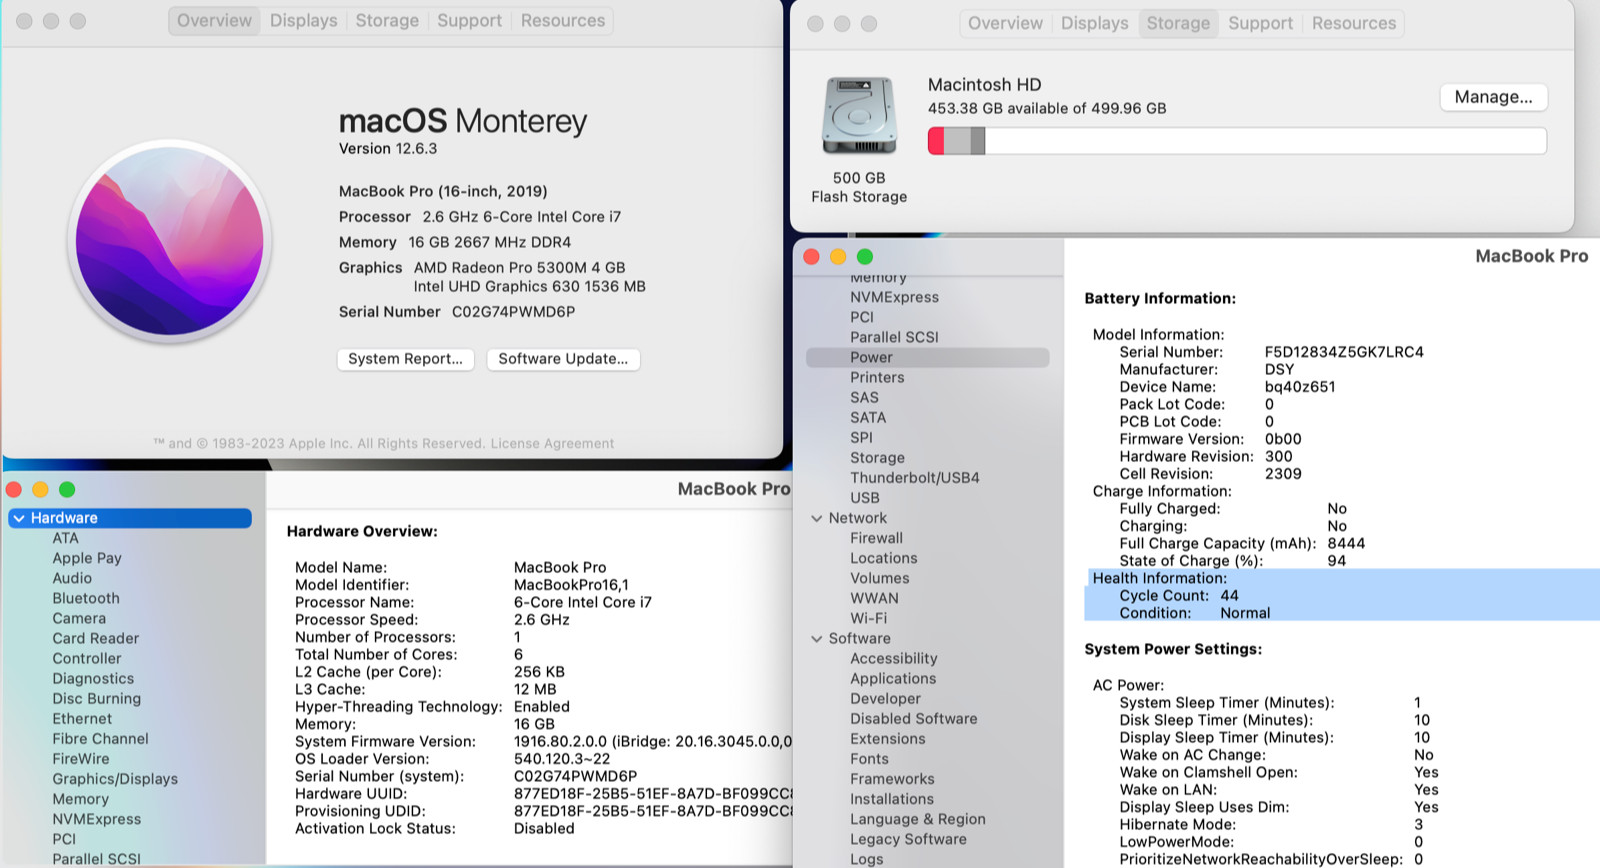Select Developer under Software
The height and width of the screenshot is (868, 1600).
(x=885, y=698)
